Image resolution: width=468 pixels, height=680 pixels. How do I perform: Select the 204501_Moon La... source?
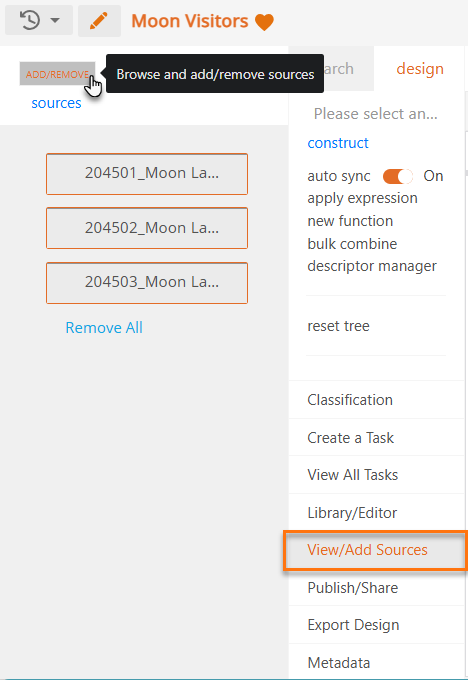(147, 173)
